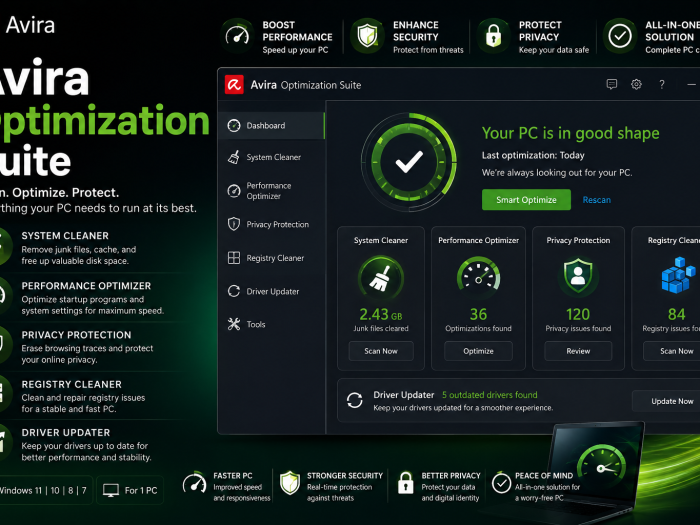This screenshot has width=700, height=525.
Task: Open Performance Optimizer sidebar item
Action: tap(271, 191)
